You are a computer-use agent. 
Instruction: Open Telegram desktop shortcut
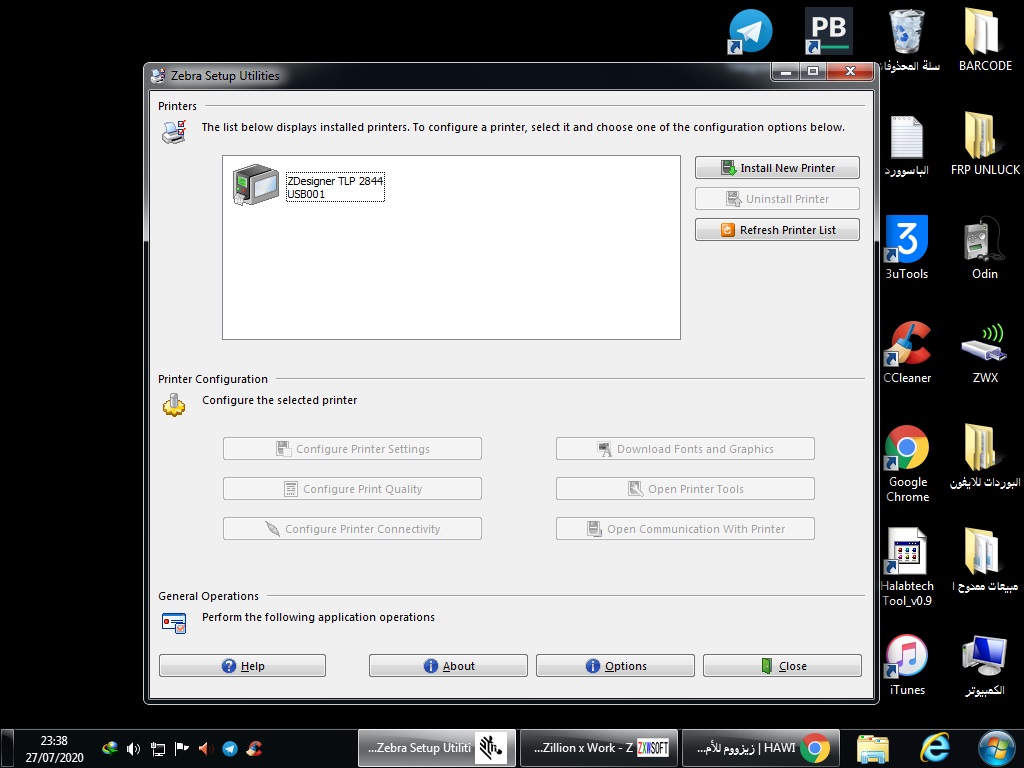(750, 31)
